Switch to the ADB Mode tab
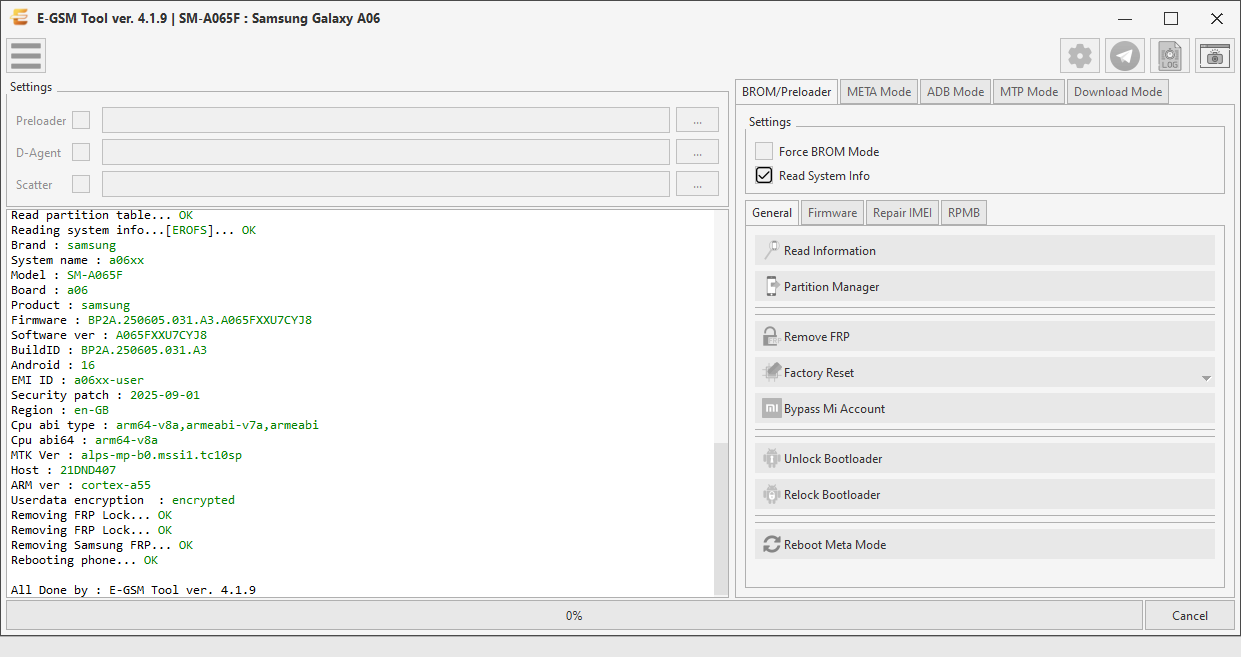Viewport: 1241px width, 657px height. (x=955, y=92)
